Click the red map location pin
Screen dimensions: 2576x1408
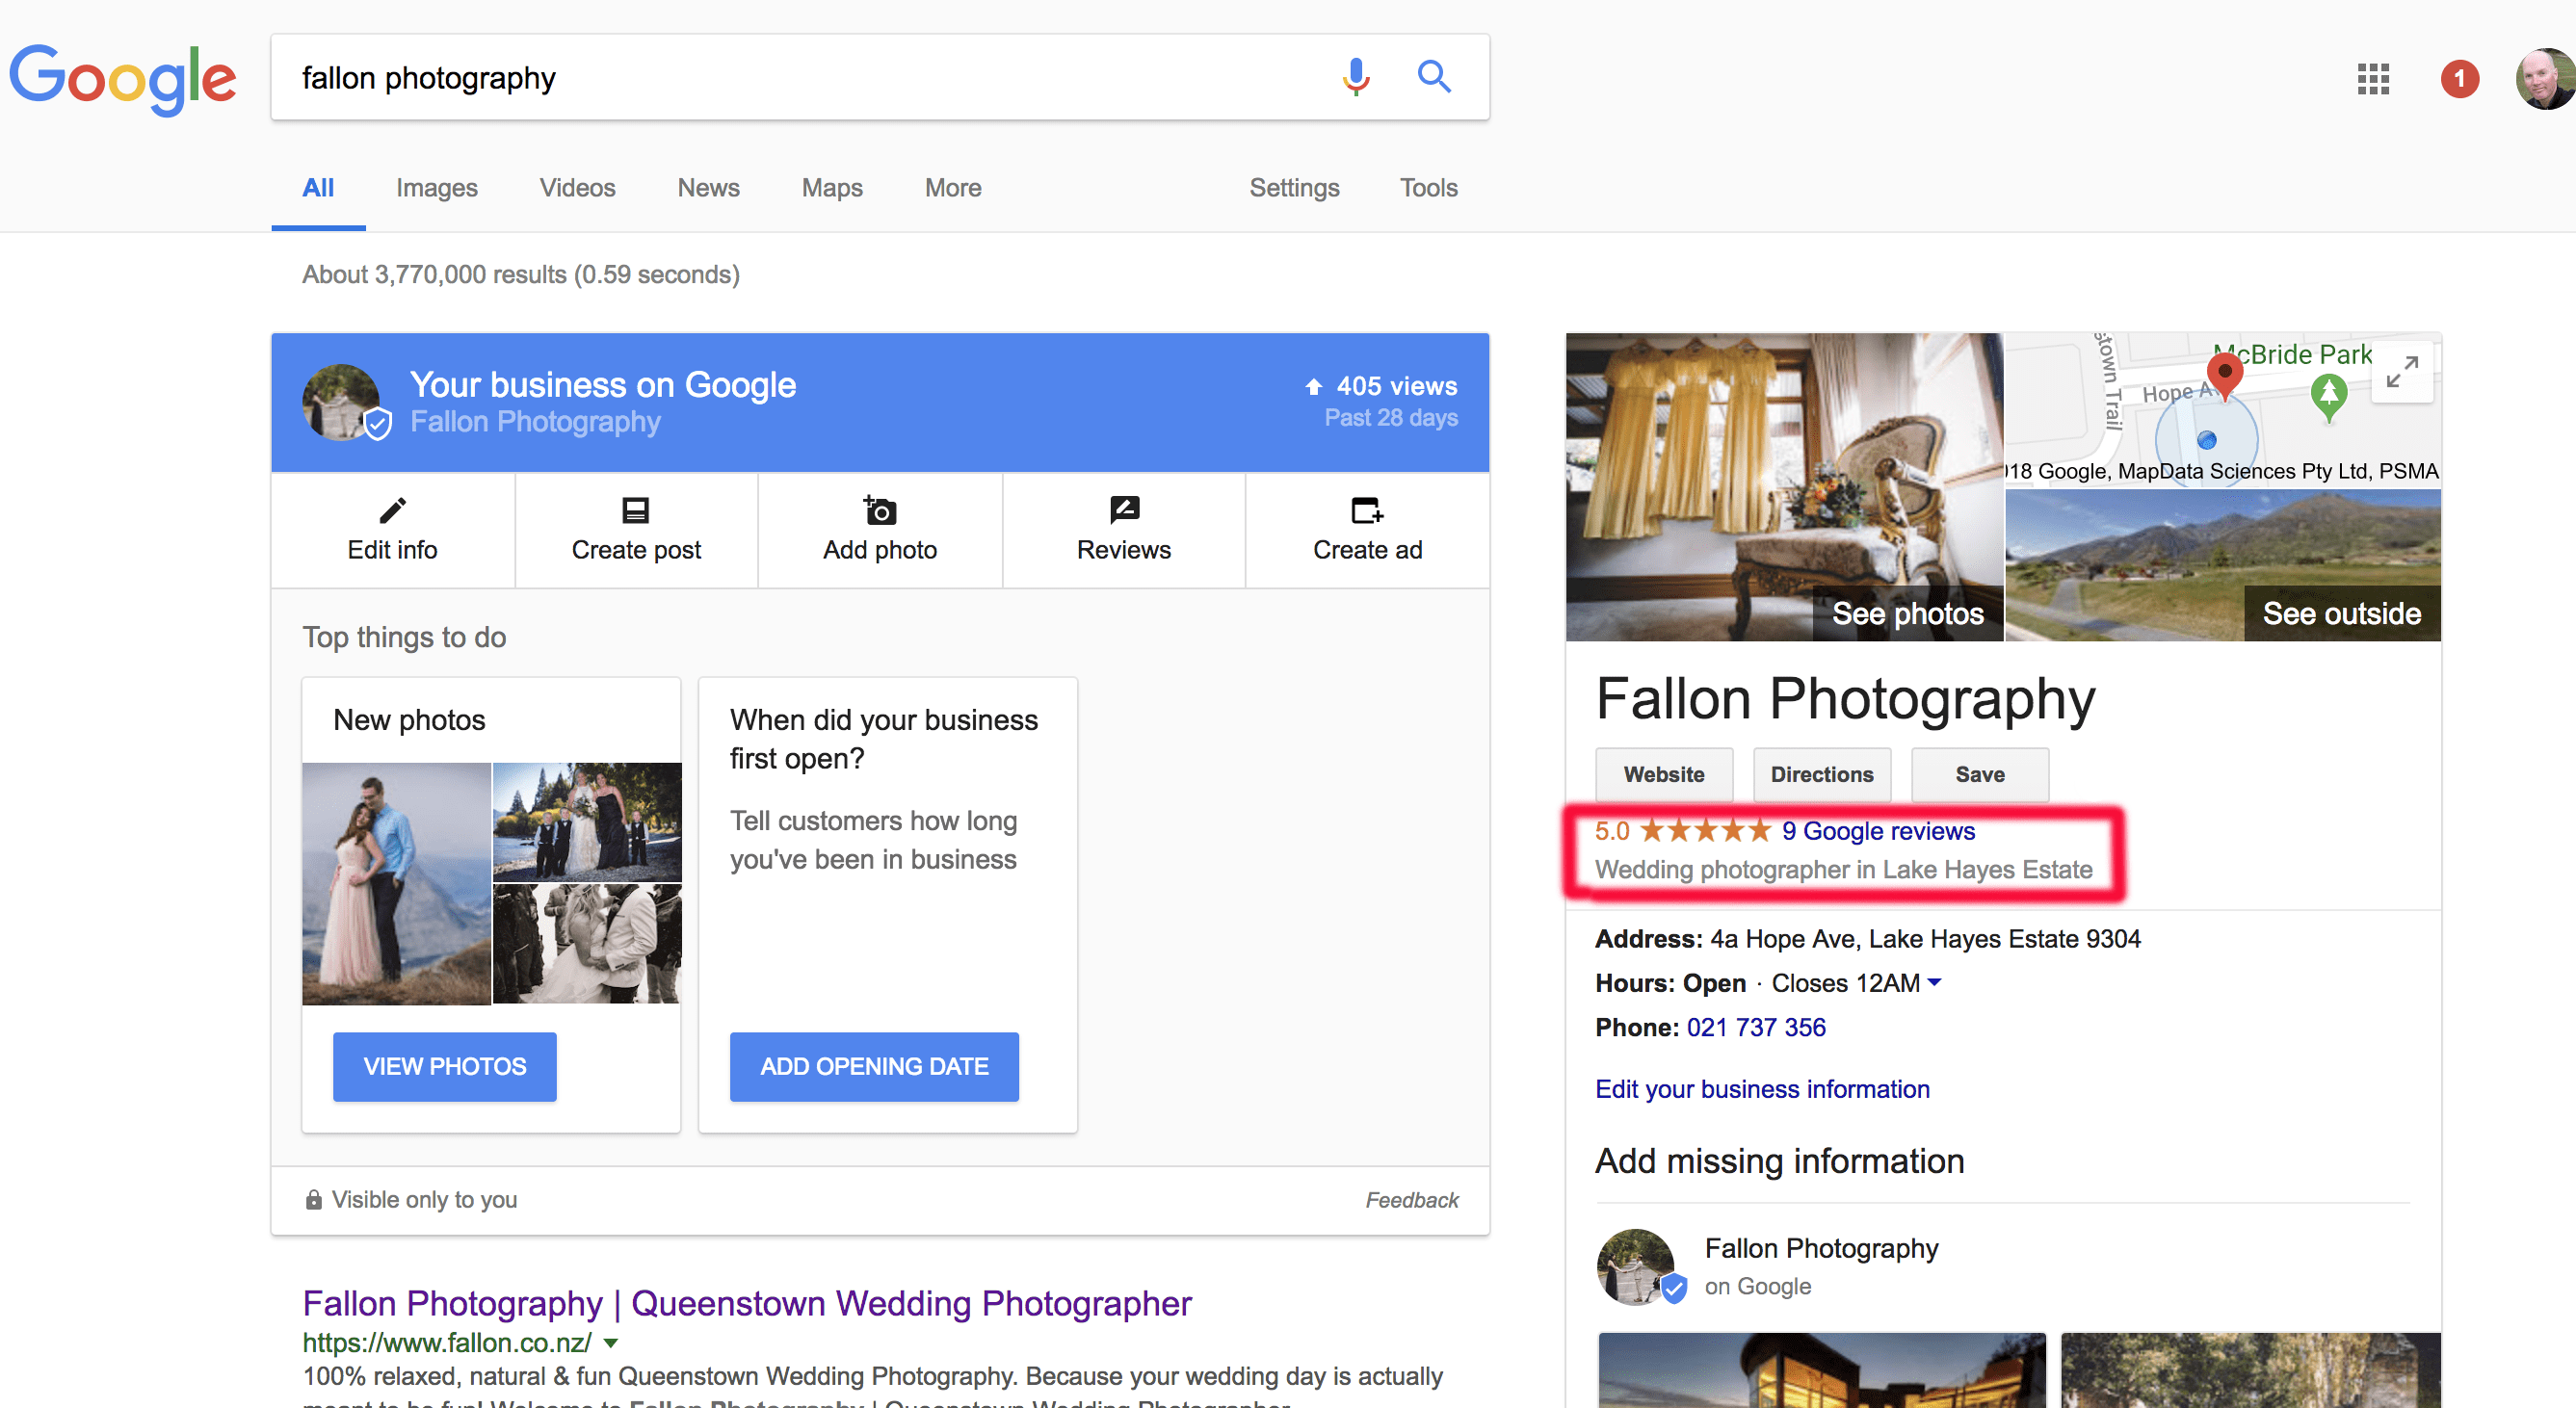coord(2224,375)
